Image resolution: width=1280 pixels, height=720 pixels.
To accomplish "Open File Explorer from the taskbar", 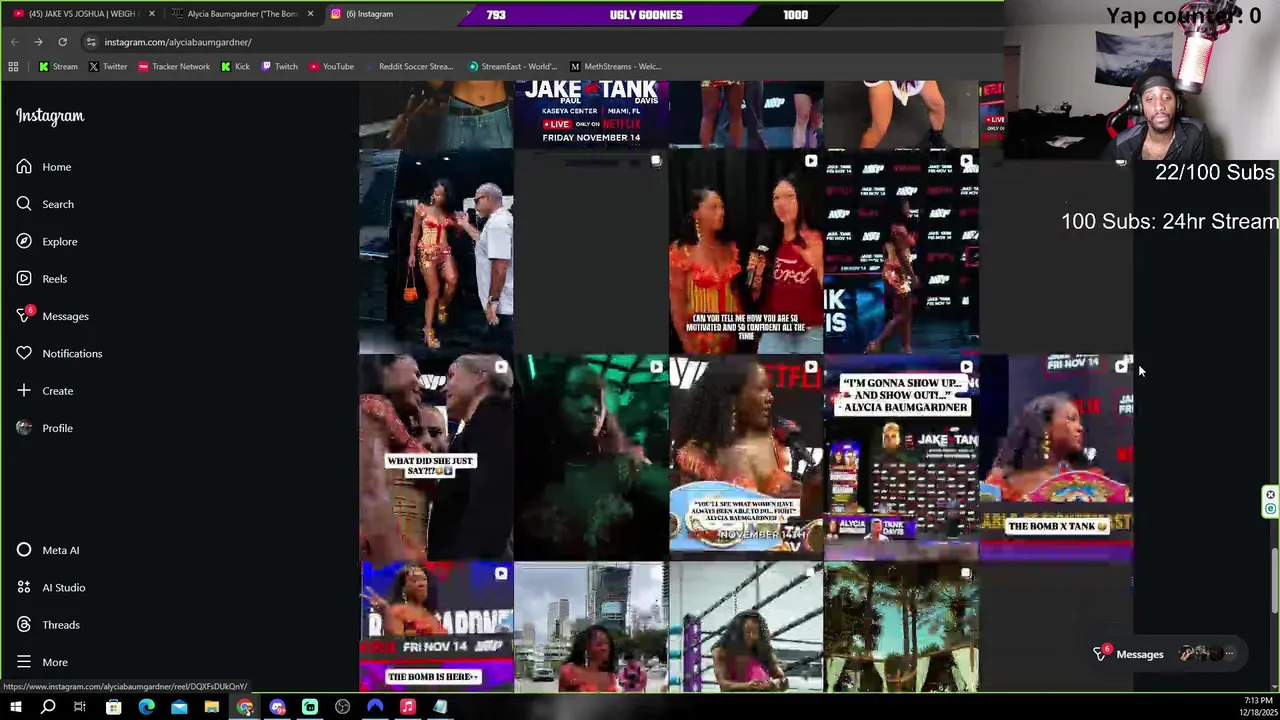I will (211, 707).
